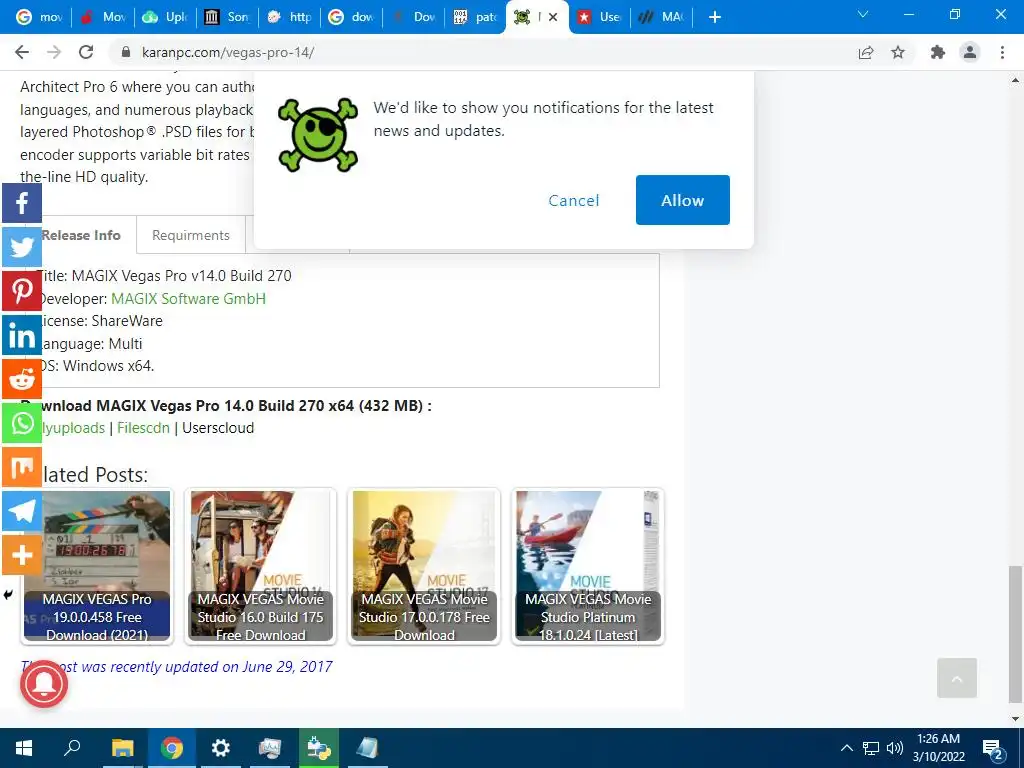Open volume control in system tray

pyautogui.click(x=895, y=748)
